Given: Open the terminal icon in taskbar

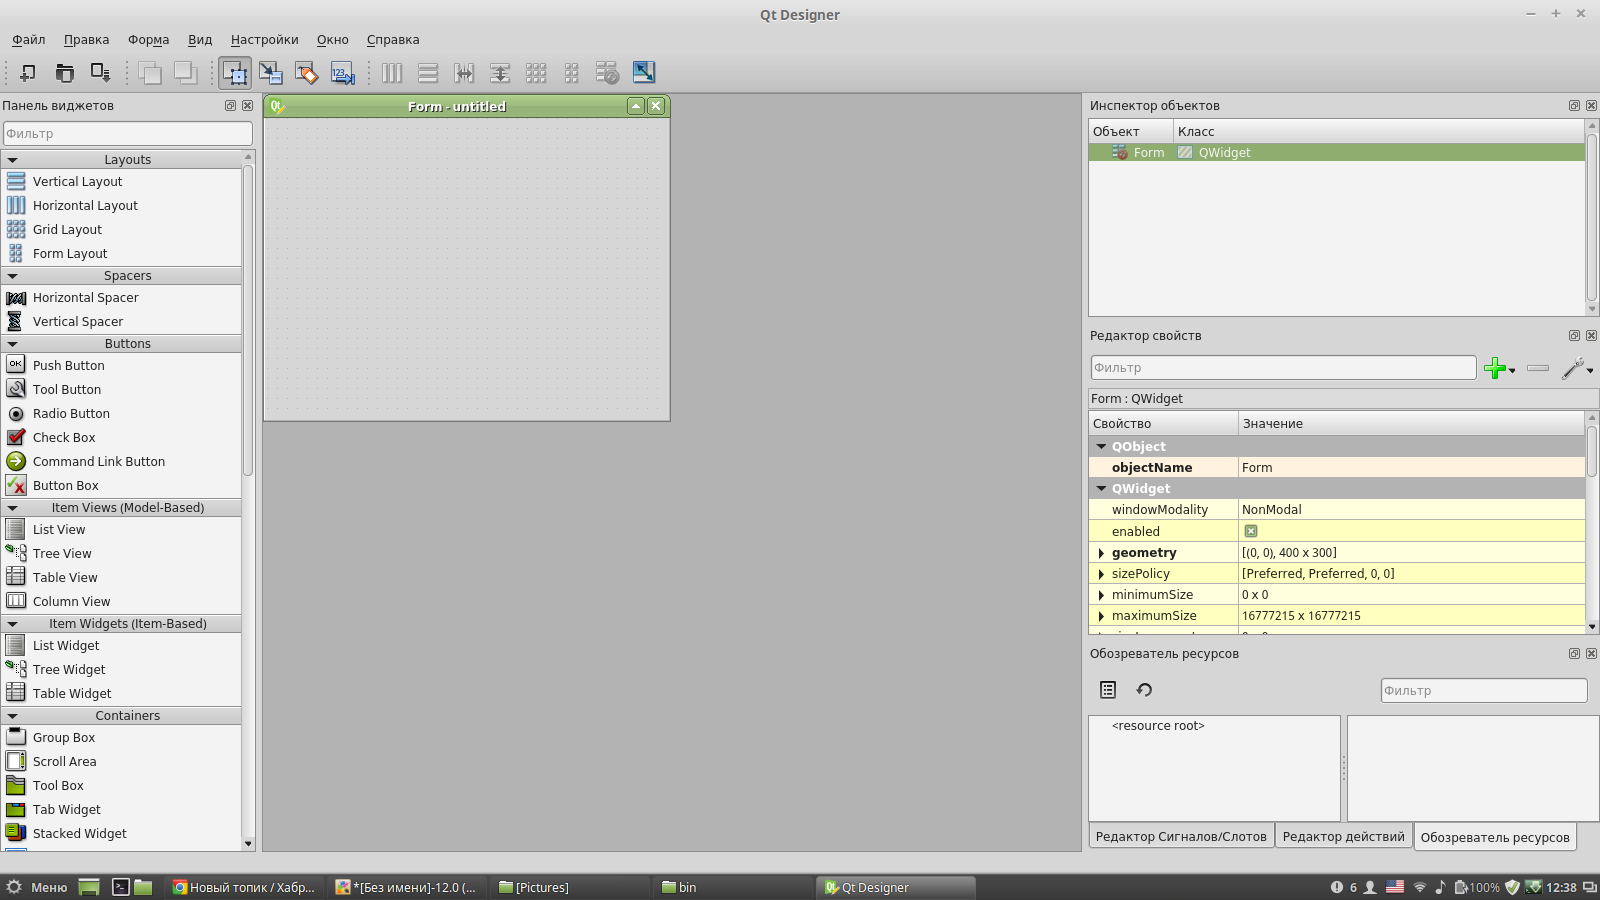Looking at the screenshot, I should [x=120, y=887].
